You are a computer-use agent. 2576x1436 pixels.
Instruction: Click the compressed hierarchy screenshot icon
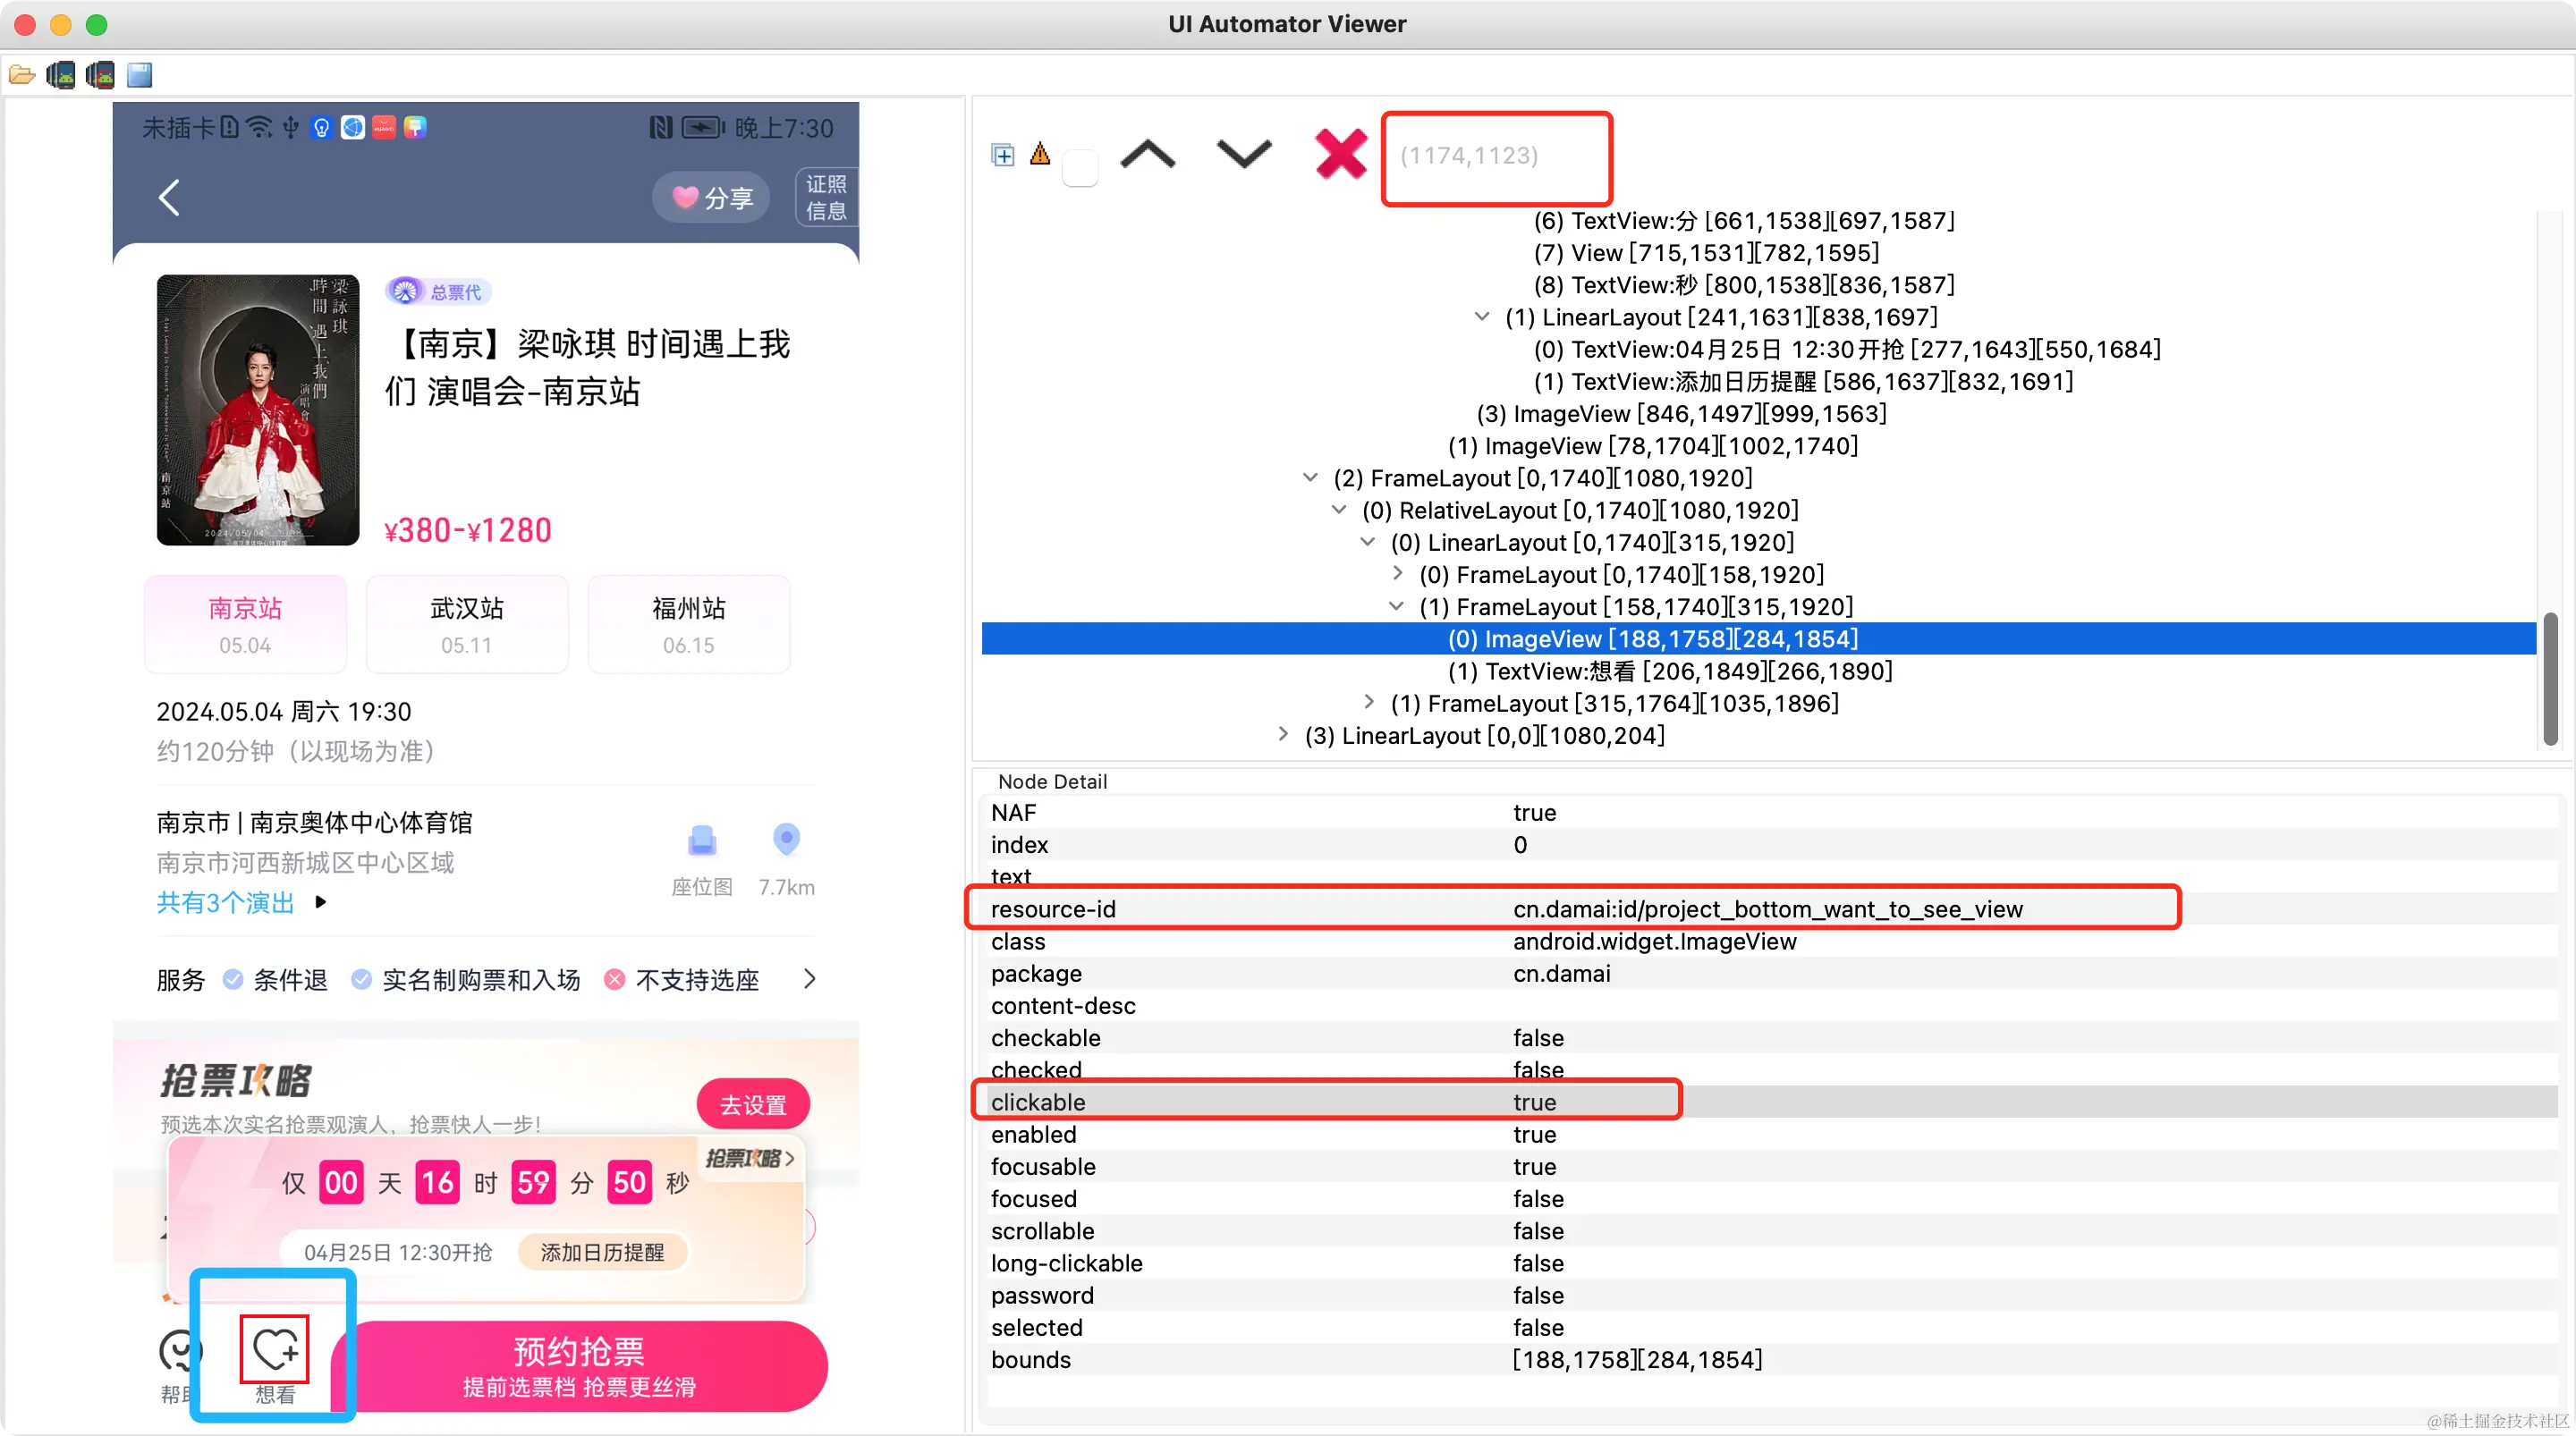100,75
